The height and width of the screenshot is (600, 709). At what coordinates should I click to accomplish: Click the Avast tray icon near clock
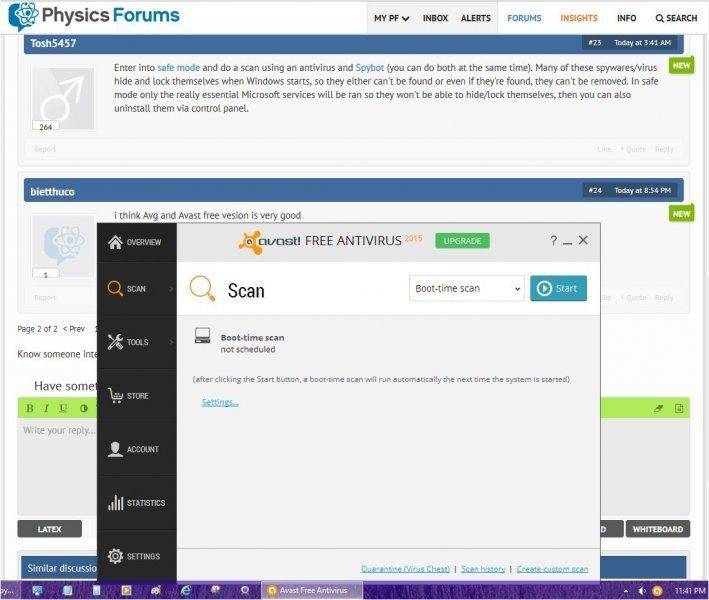(657, 591)
